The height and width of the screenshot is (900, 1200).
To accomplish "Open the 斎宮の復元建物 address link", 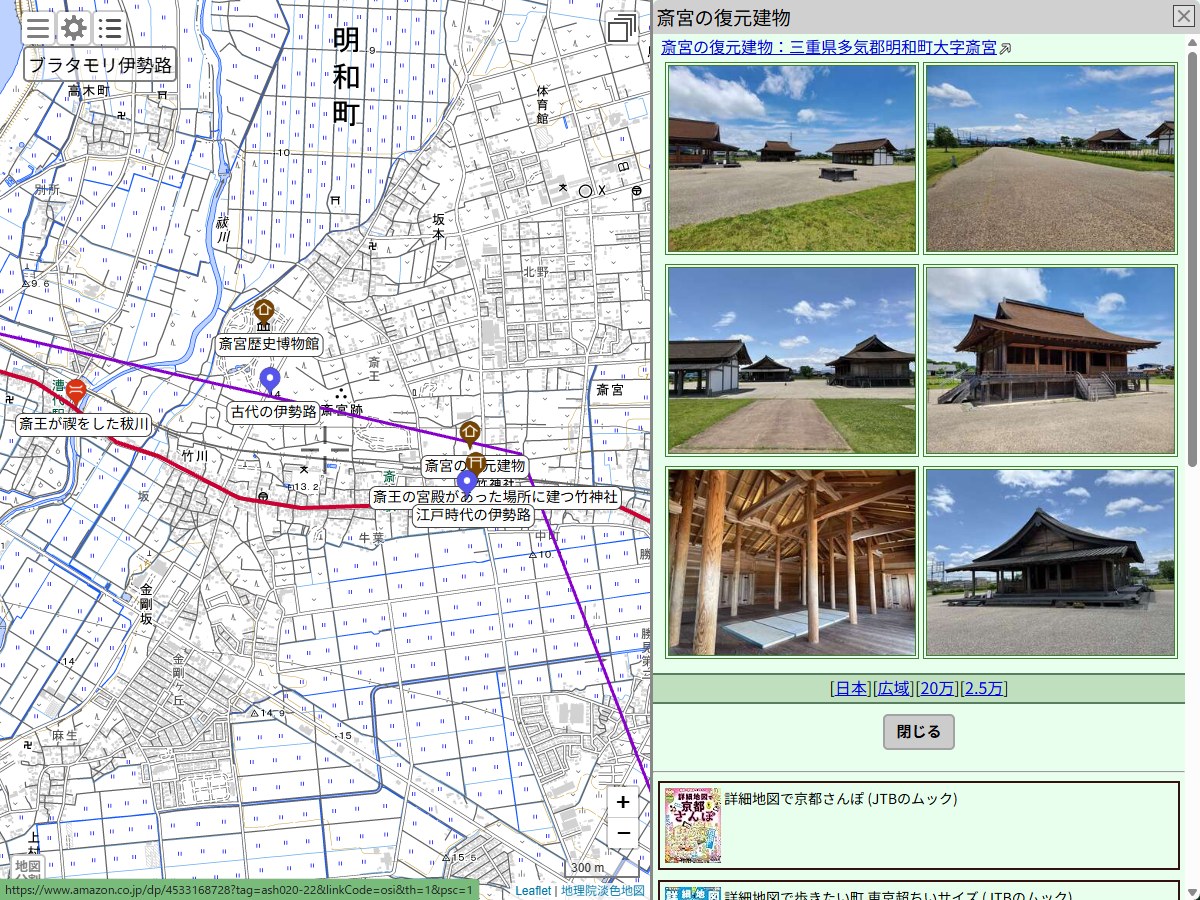I will (x=828, y=47).
